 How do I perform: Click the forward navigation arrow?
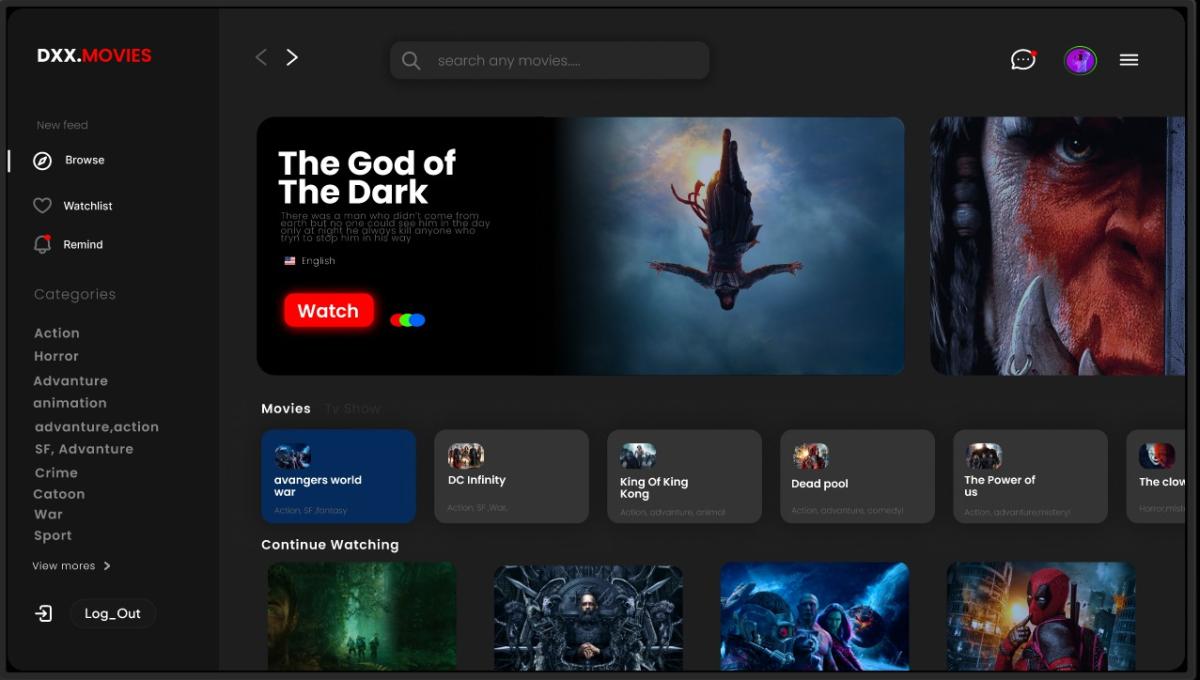click(292, 58)
